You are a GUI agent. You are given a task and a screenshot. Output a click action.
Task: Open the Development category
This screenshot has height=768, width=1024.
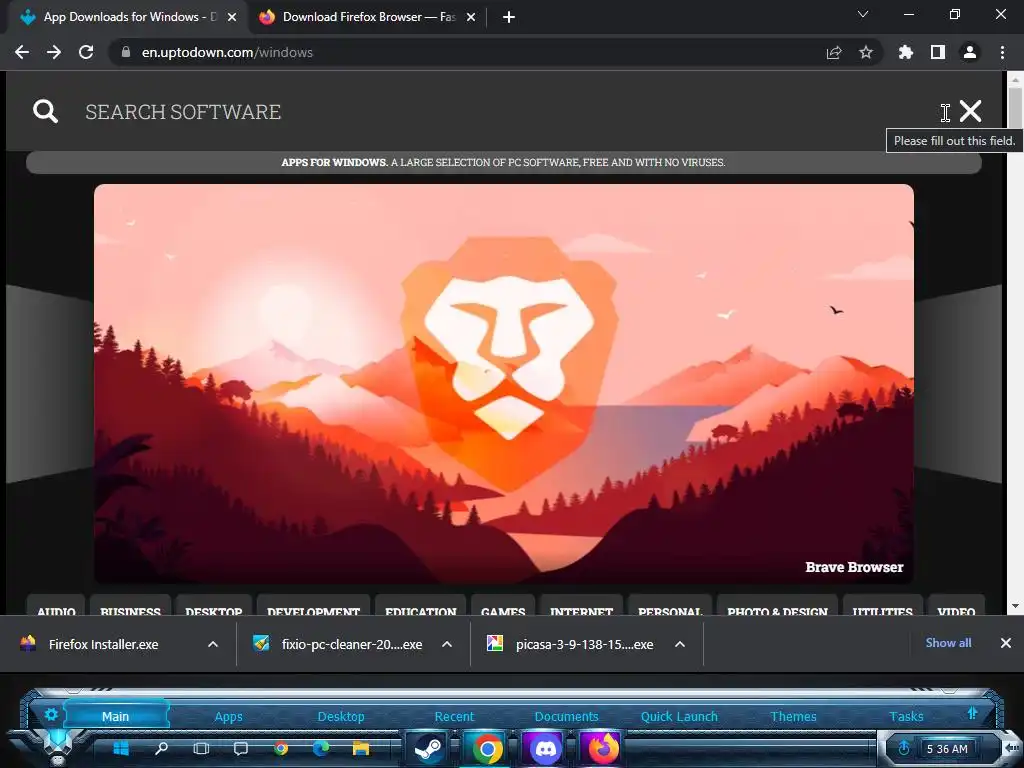(x=313, y=607)
